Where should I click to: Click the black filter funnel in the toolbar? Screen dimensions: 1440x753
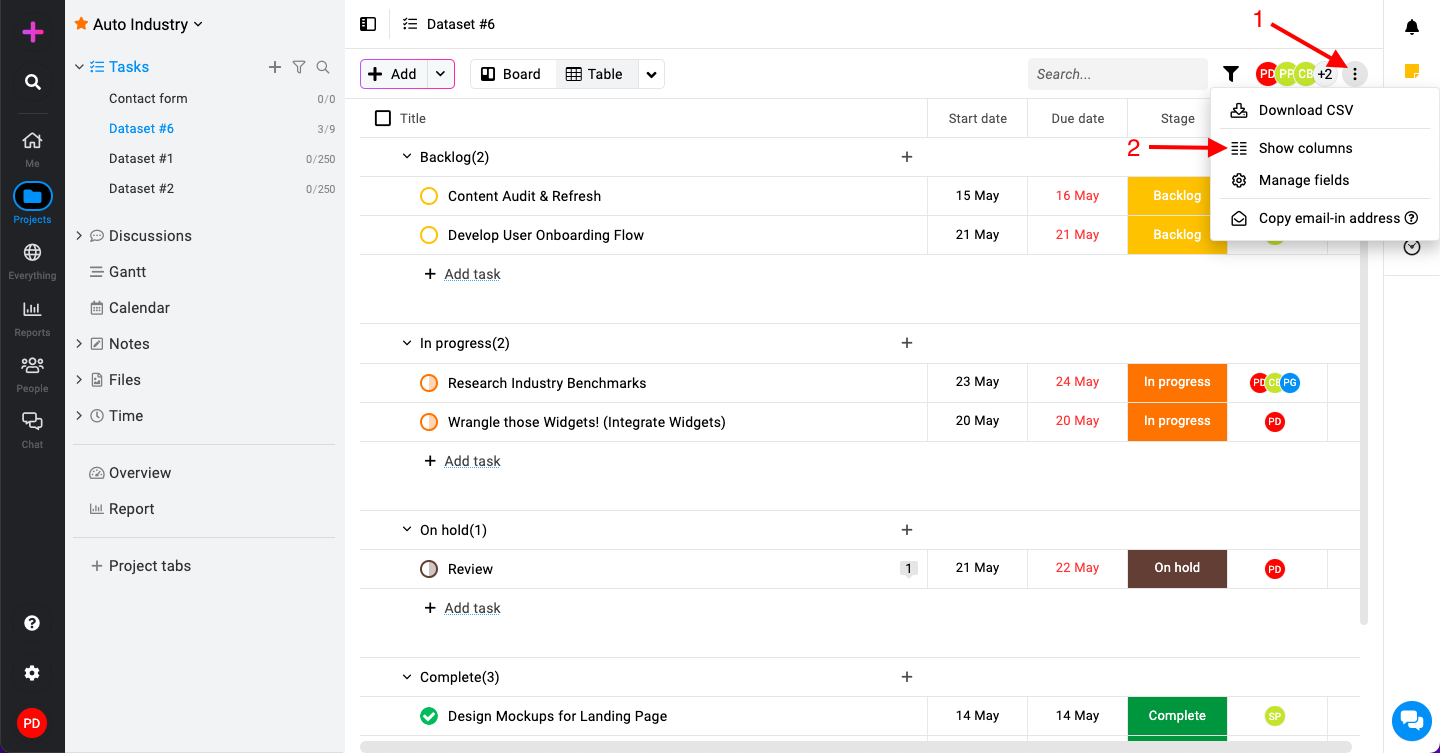[1231, 74]
